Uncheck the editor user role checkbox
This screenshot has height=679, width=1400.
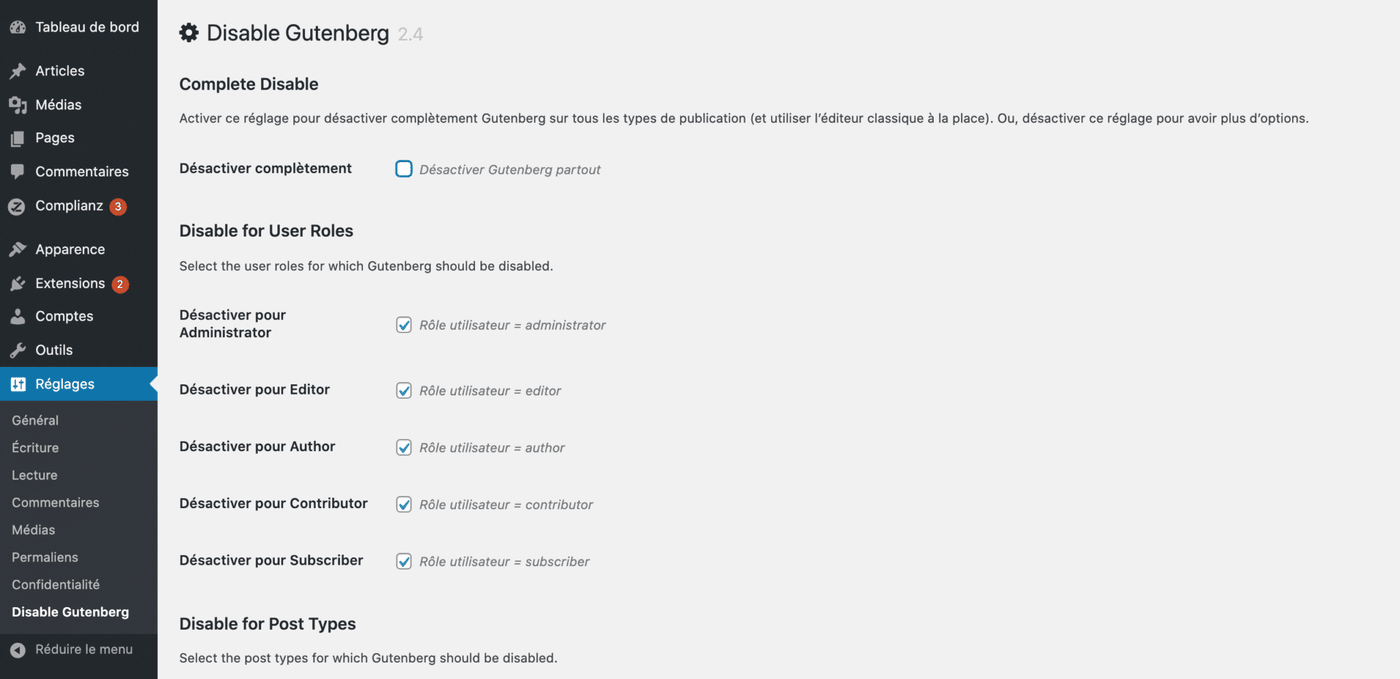point(404,391)
